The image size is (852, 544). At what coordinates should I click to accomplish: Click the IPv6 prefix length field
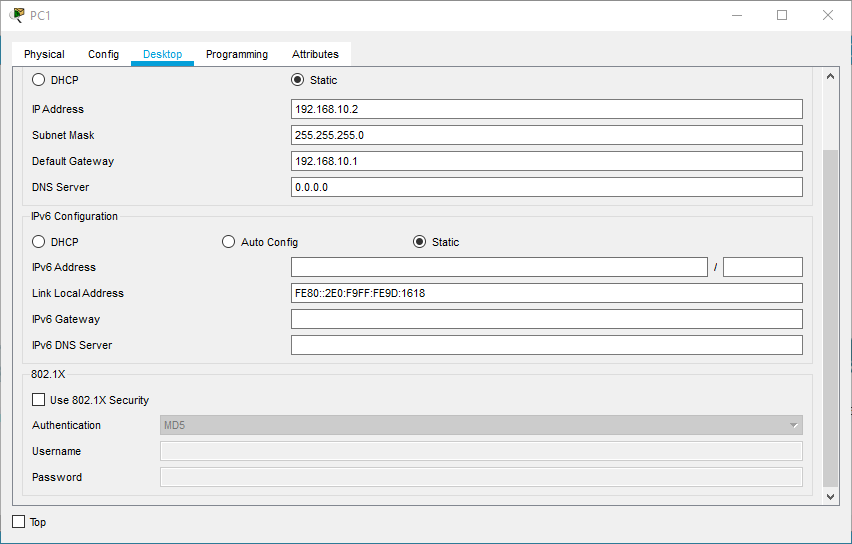click(763, 267)
